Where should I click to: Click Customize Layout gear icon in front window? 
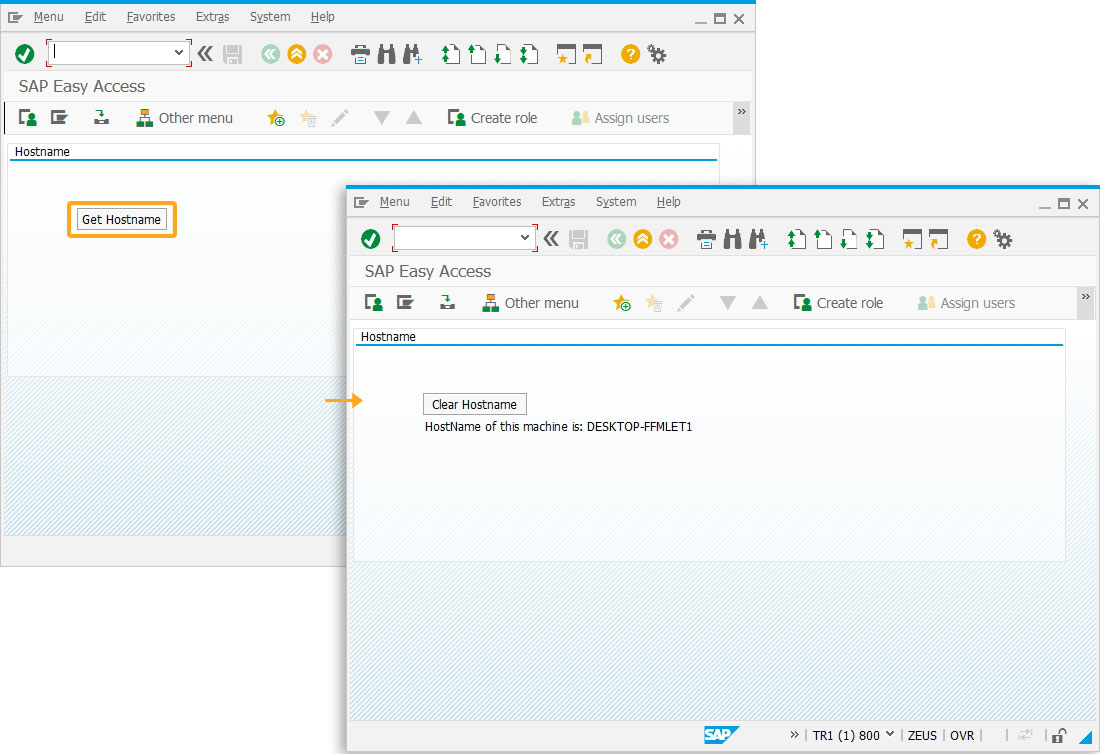click(1003, 240)
